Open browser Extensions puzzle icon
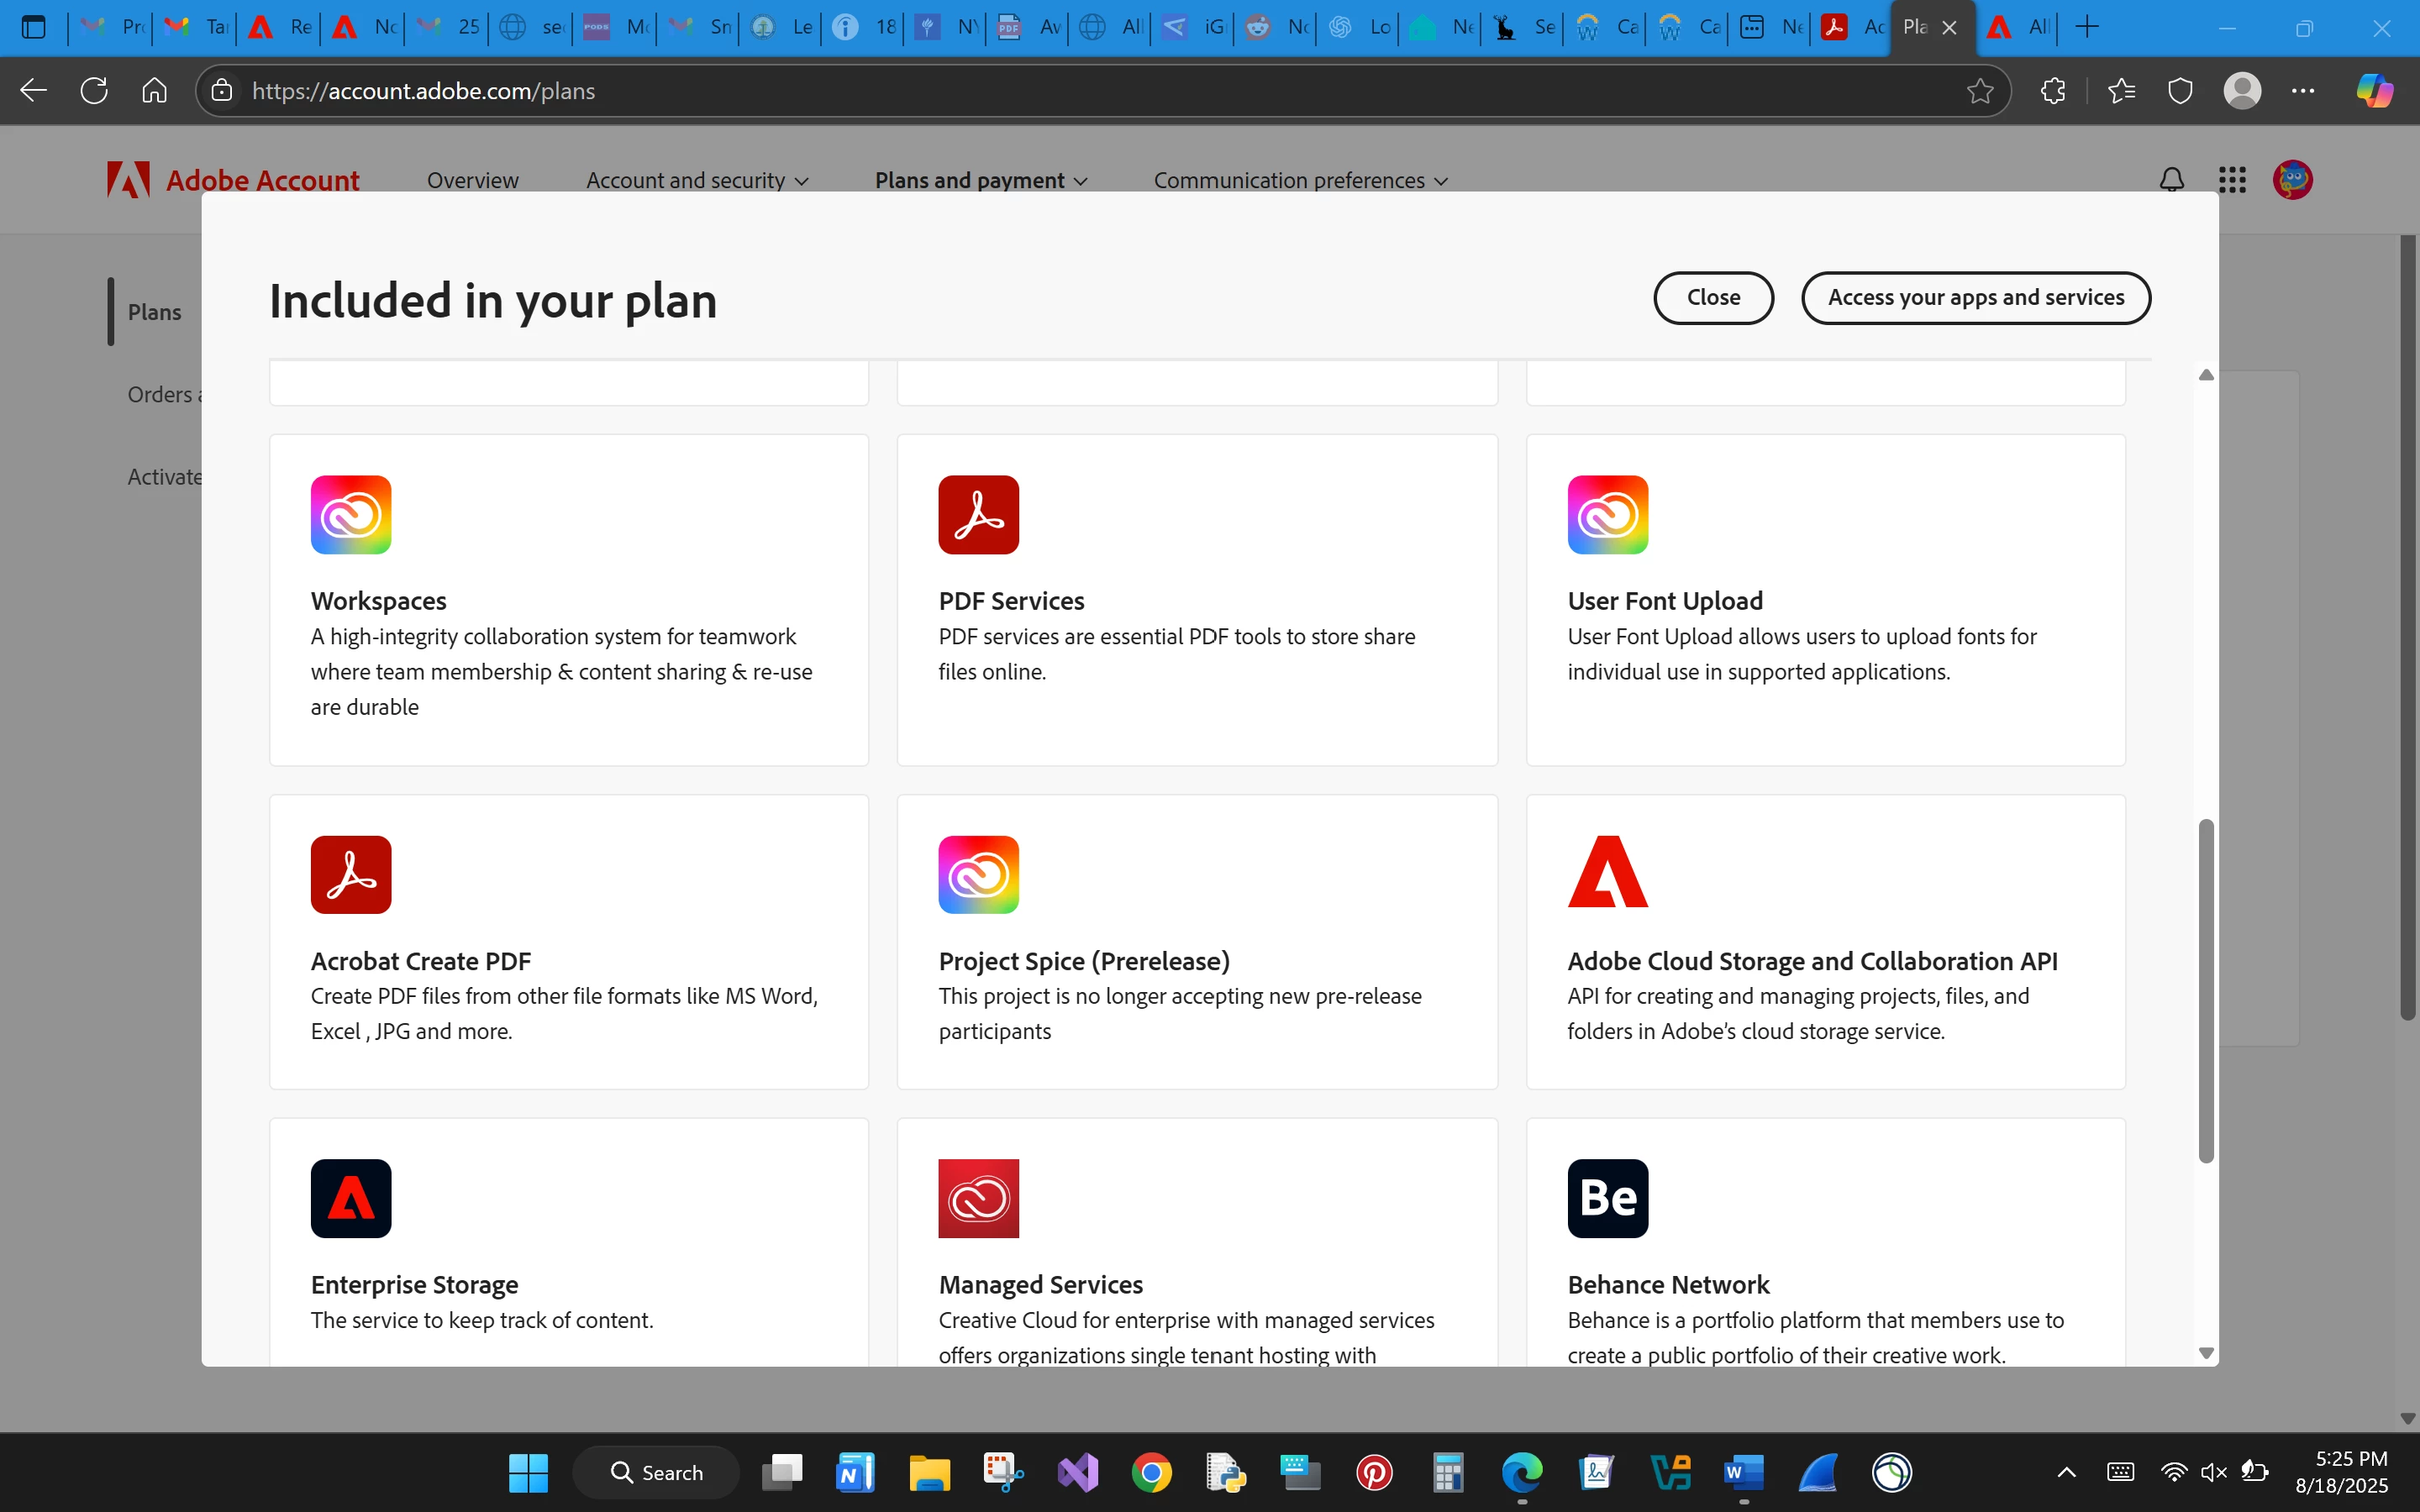Screen dimensions: 2420x1512 point(2052,91)
